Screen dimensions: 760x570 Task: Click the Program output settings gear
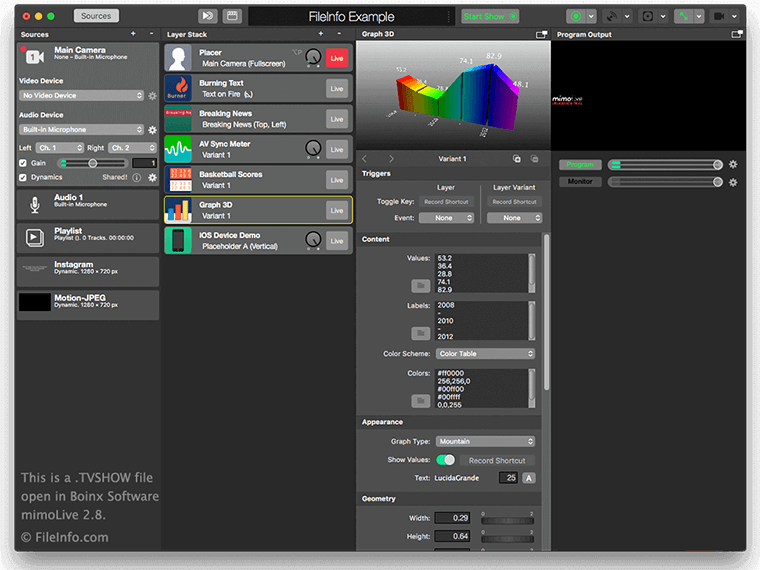[733, 164]
